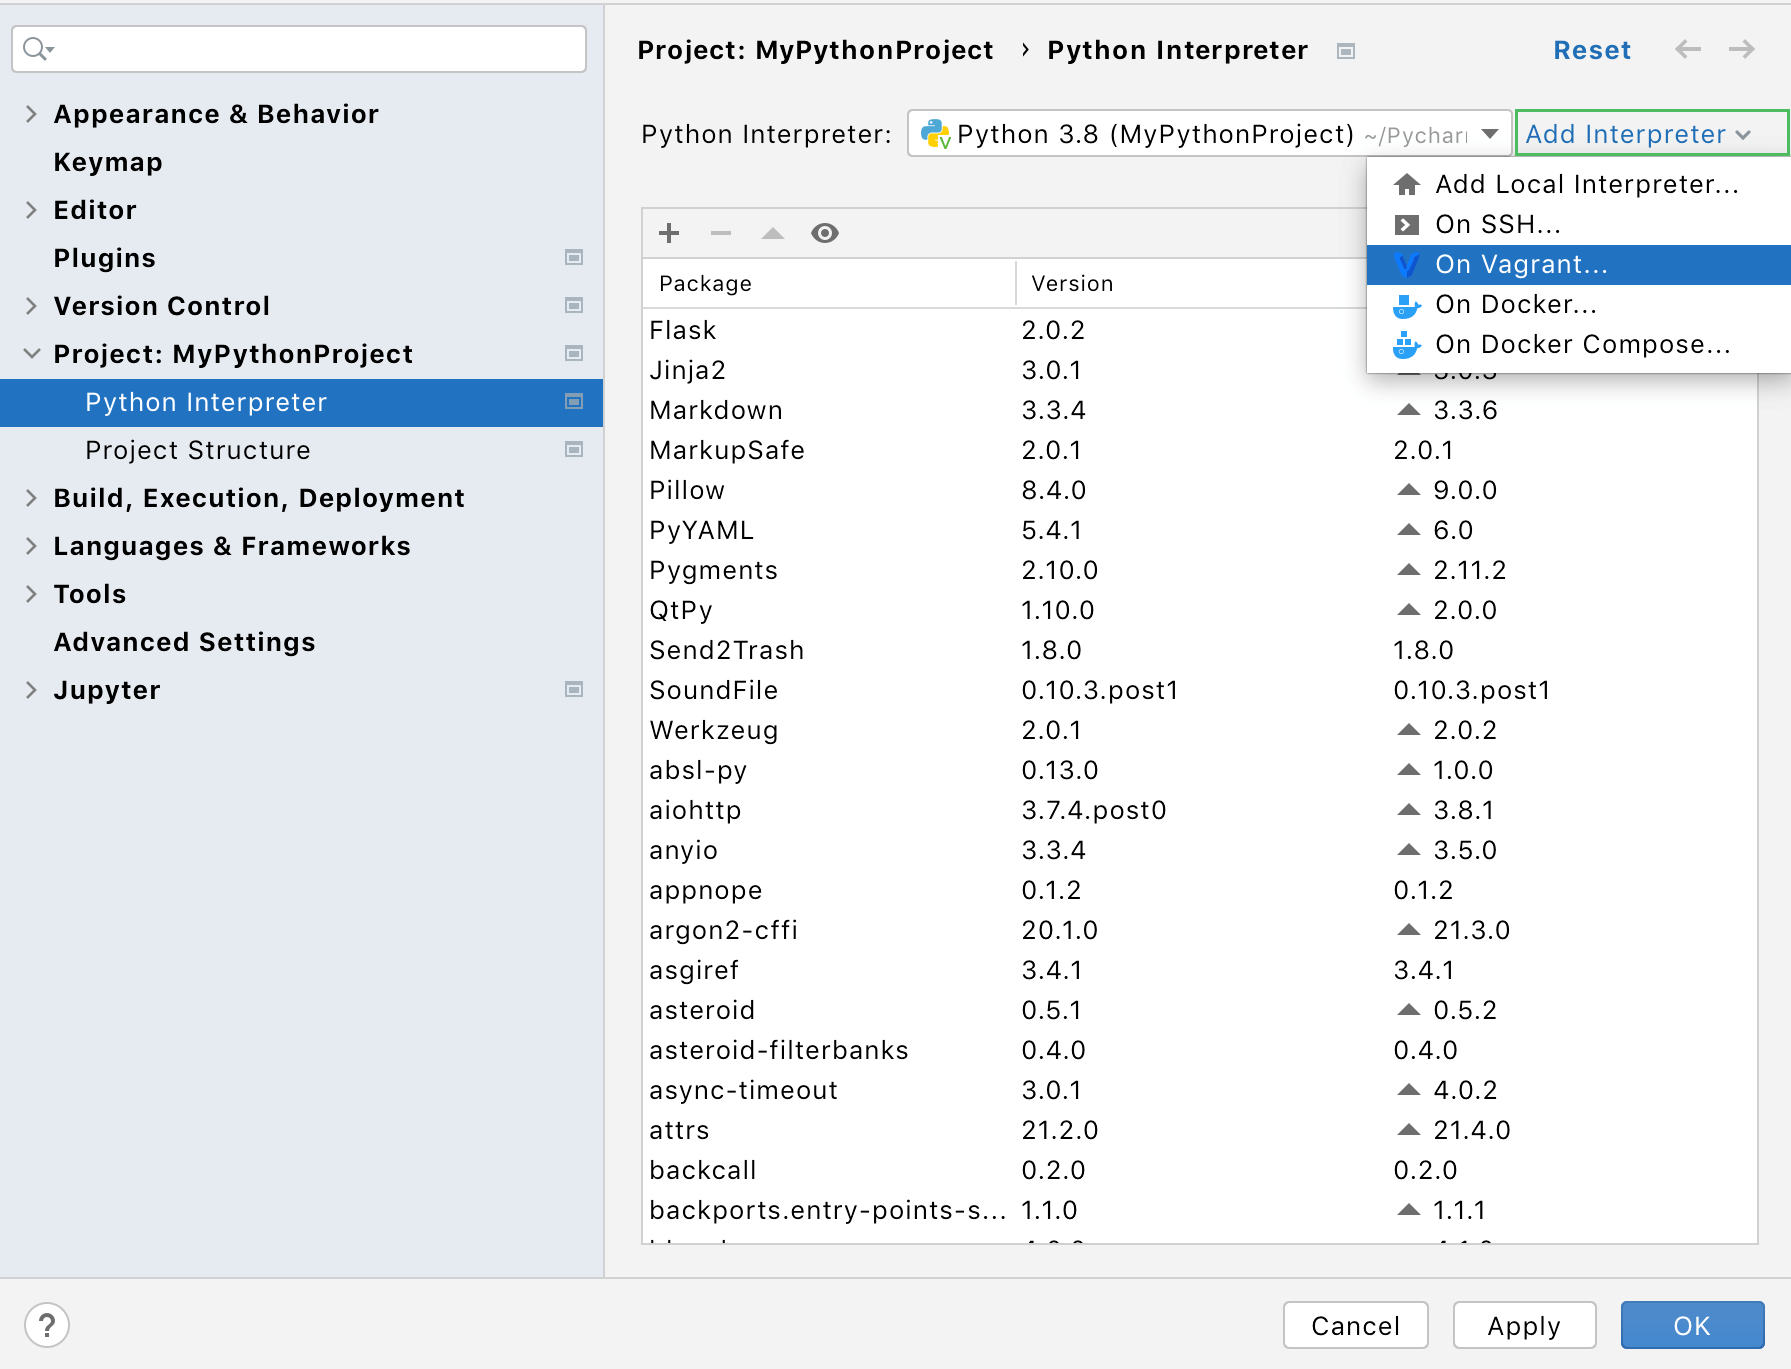Select Project Structure in sidebar

click(301, 450)
